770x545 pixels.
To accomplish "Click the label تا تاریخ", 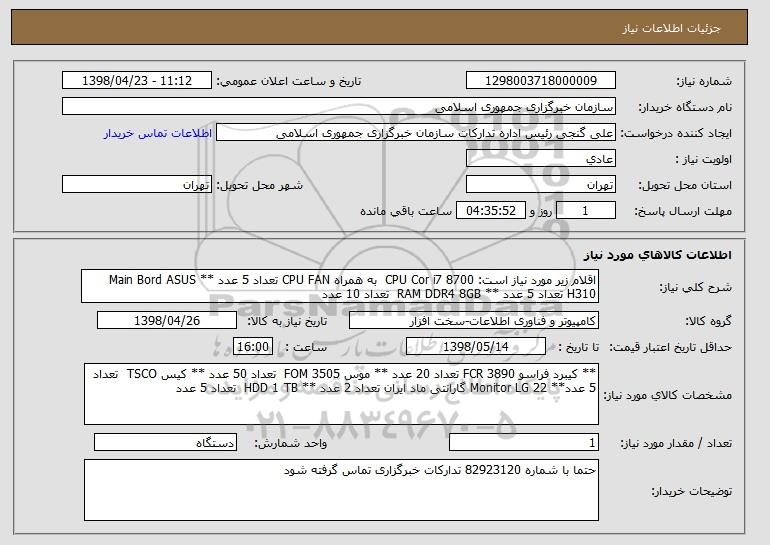I will (578, 348).
